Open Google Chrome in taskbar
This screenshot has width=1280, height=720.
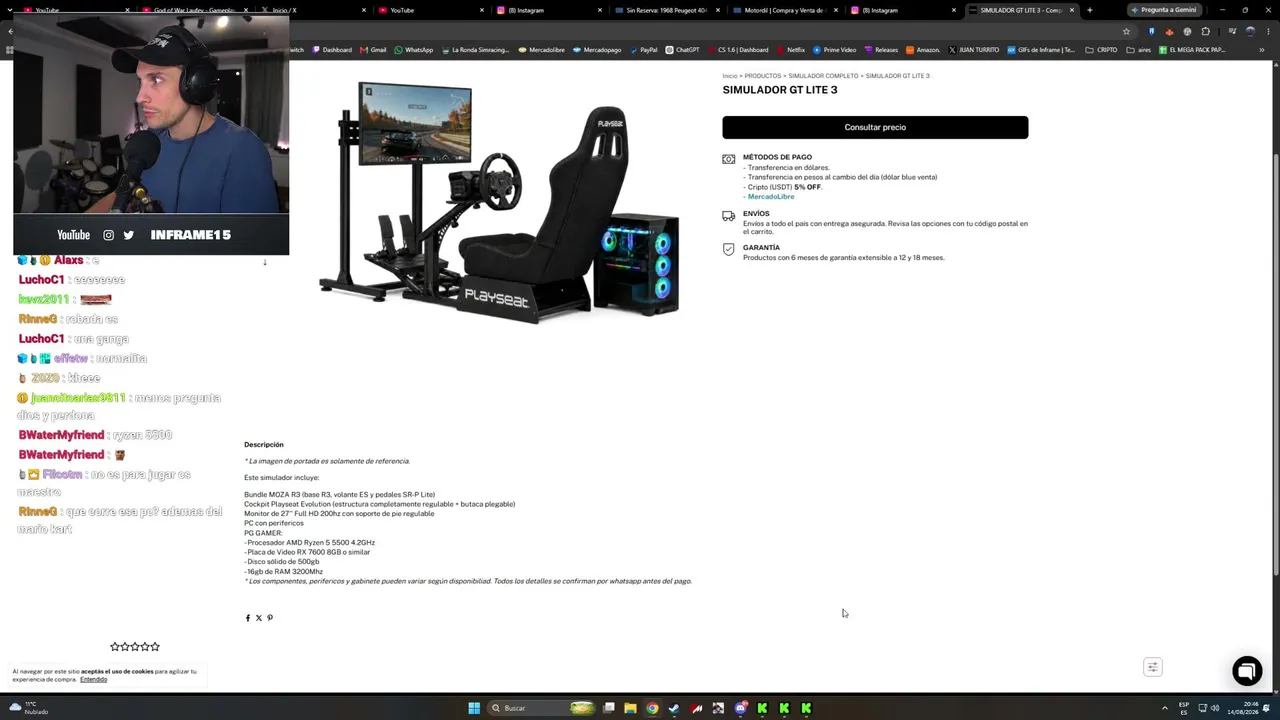pos(652,708)
